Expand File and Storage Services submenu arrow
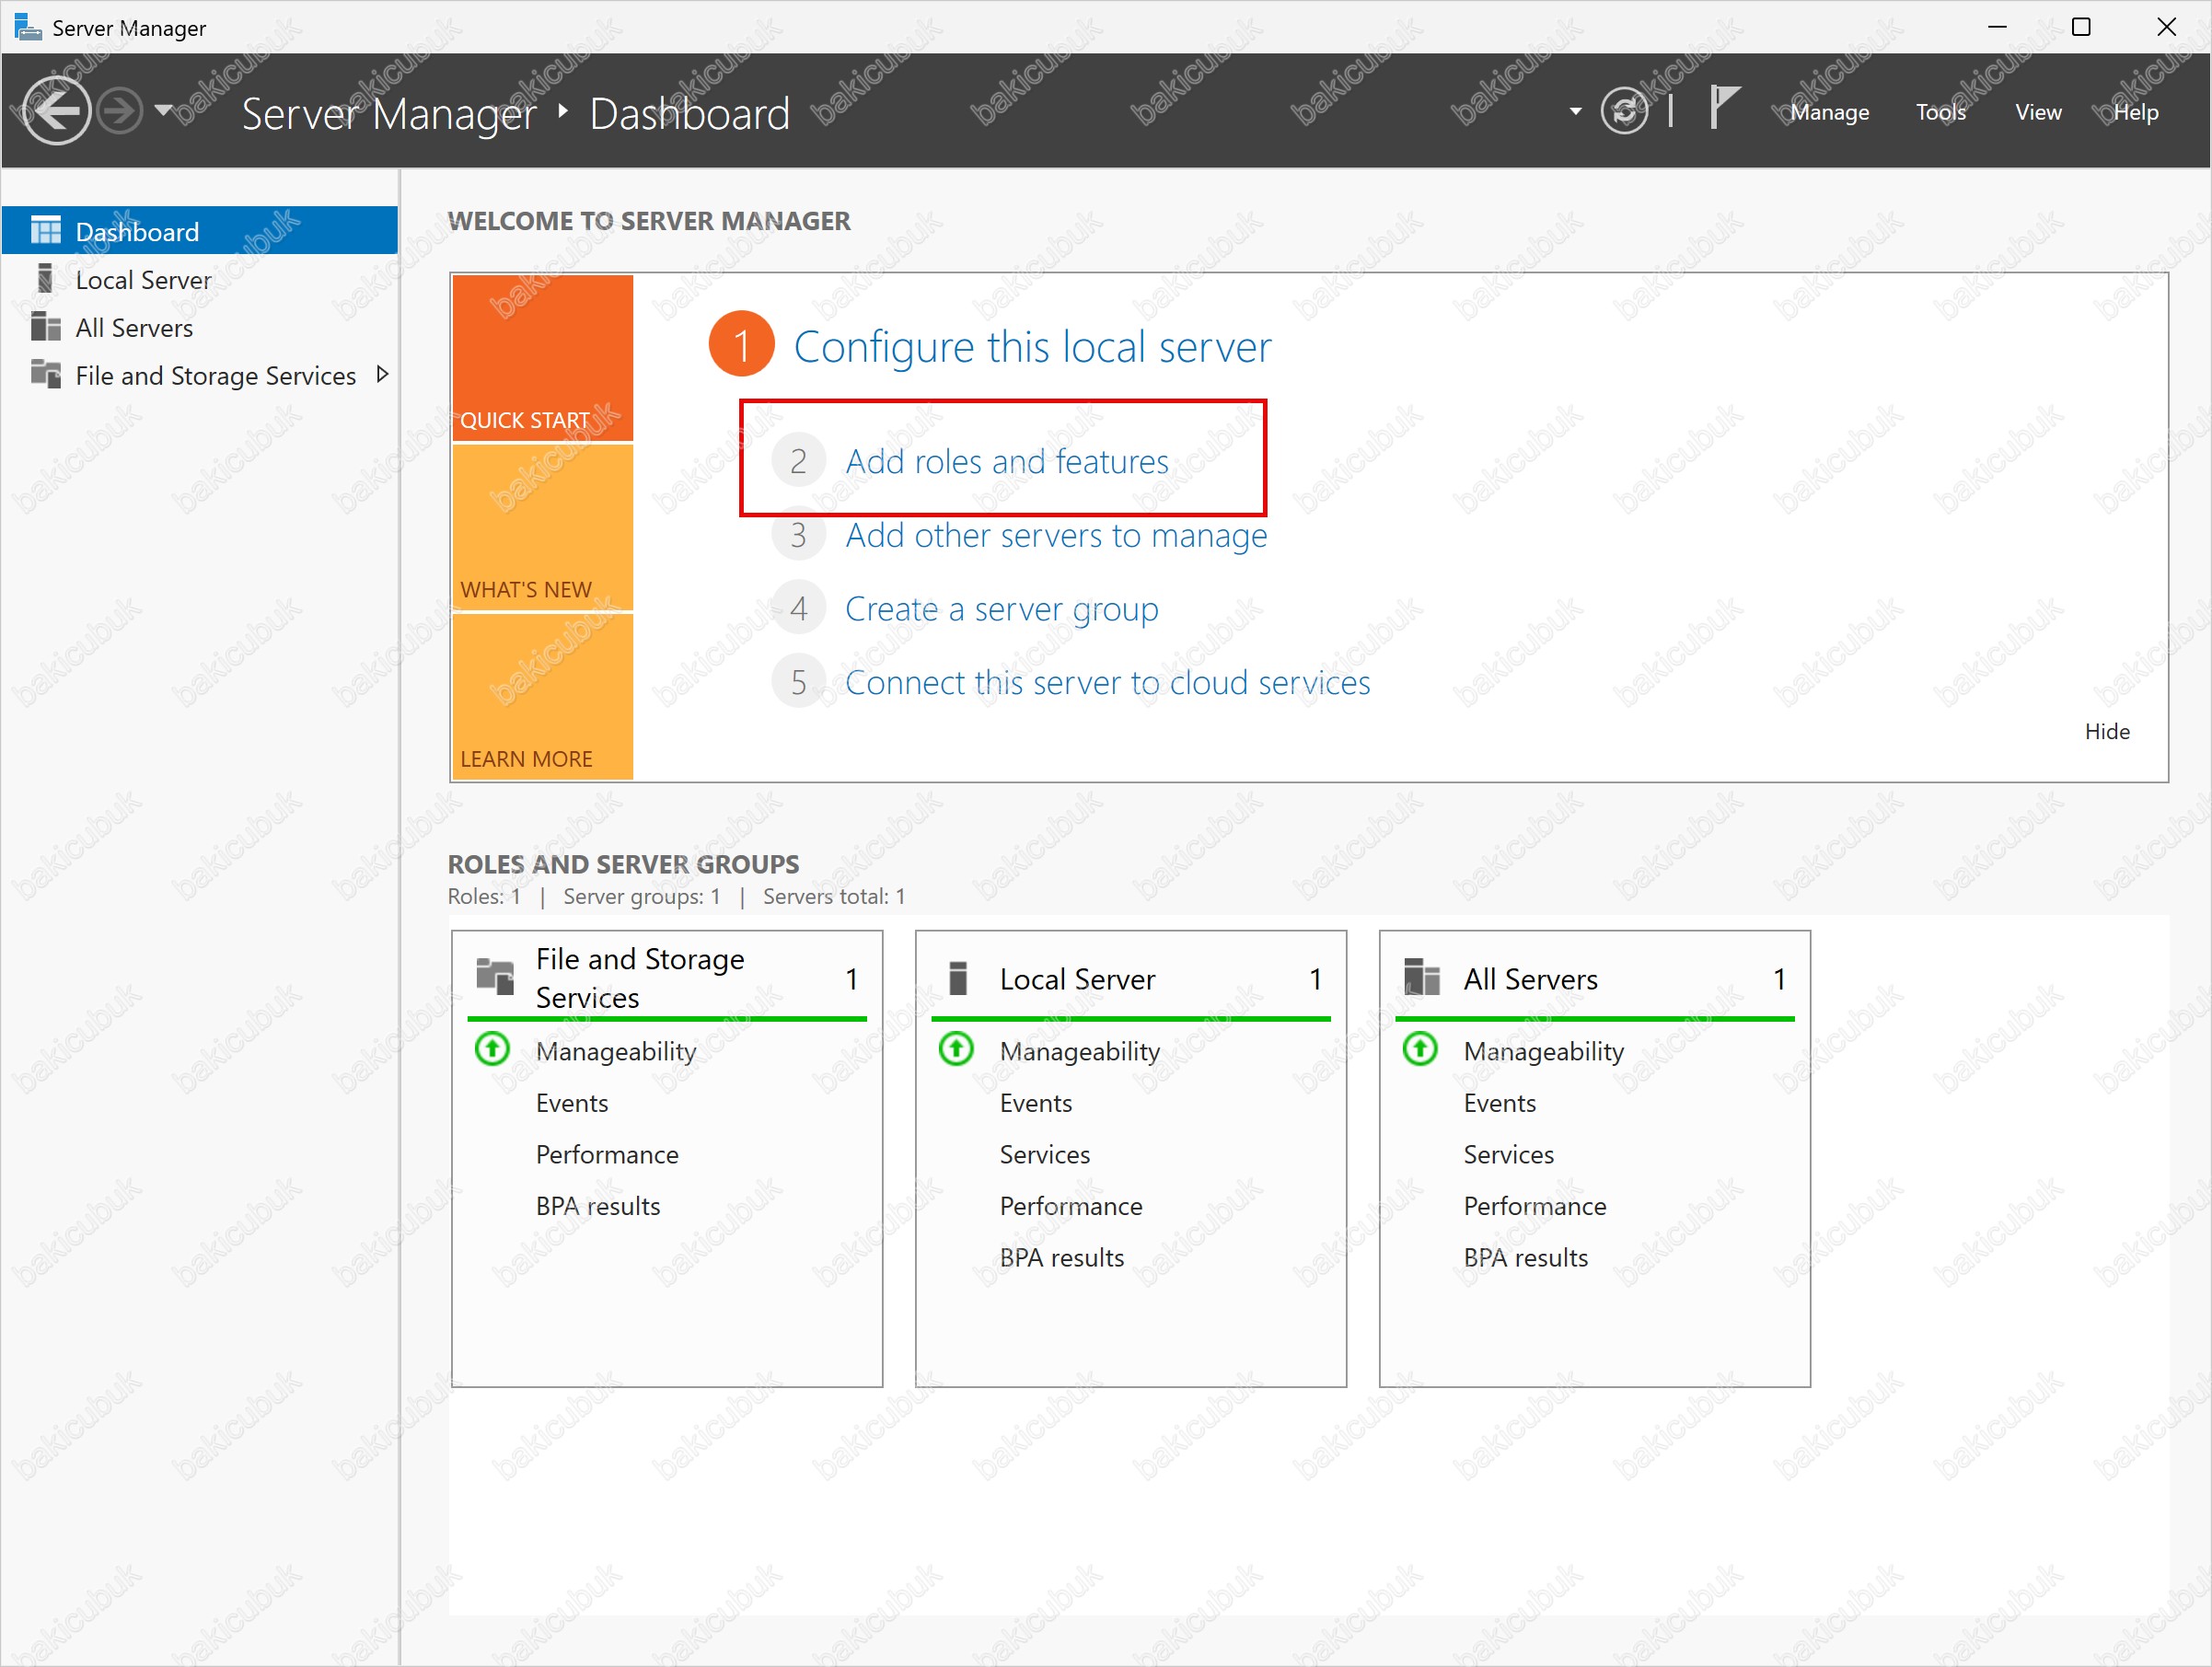Image resolution: width=2212 pixels, height=1667 pixels. pyautogui.click(x=382, y=374)
